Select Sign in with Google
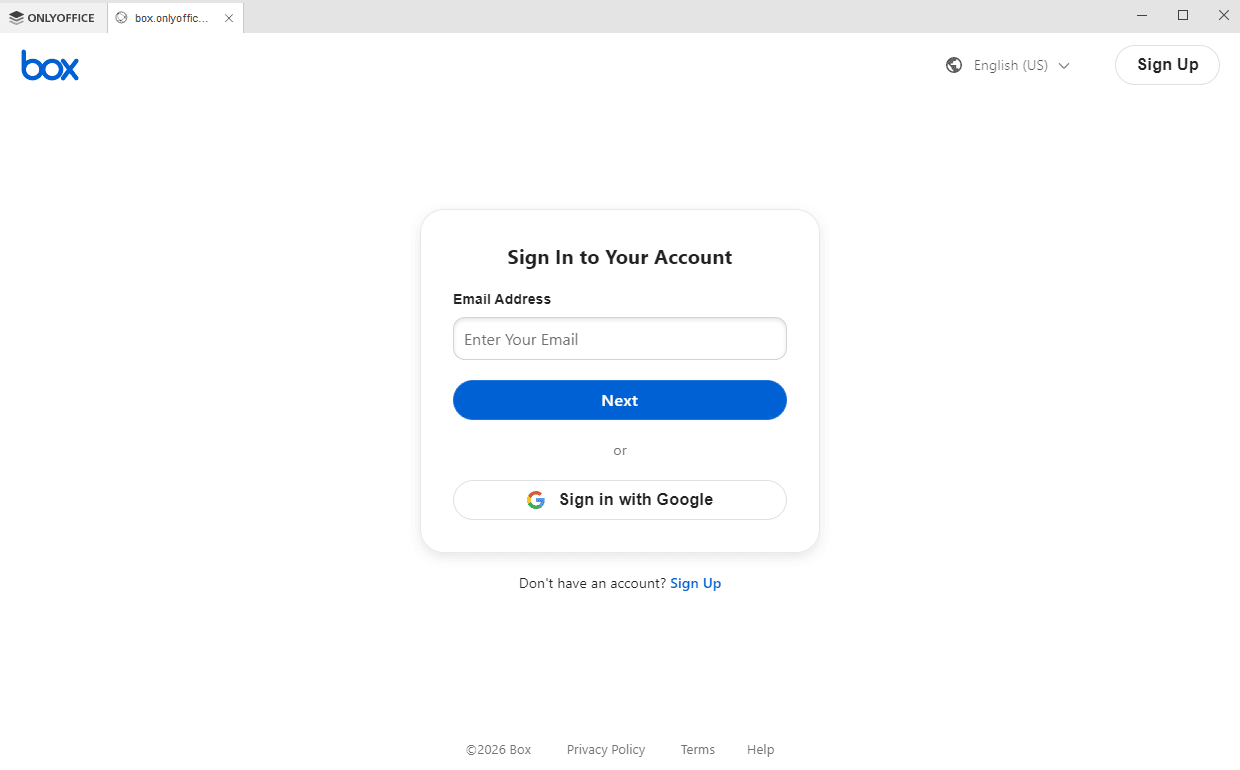 click(619, 499)
